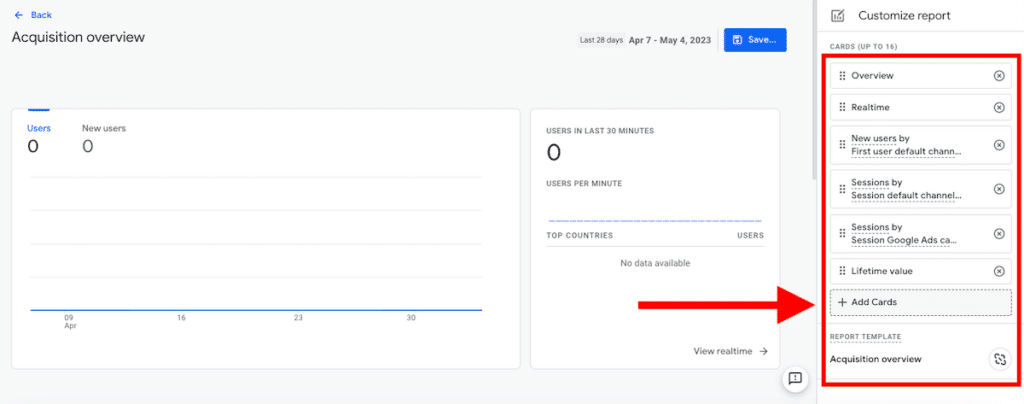
Task: Remove the Lifetime value card
Action: [x=999, y=271]
